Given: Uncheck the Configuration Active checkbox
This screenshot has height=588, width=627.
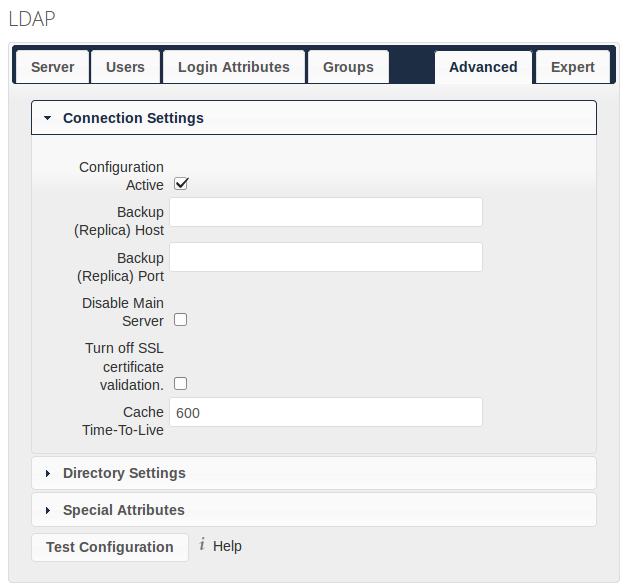Looking at the screenshot, I should pos(181,184).
